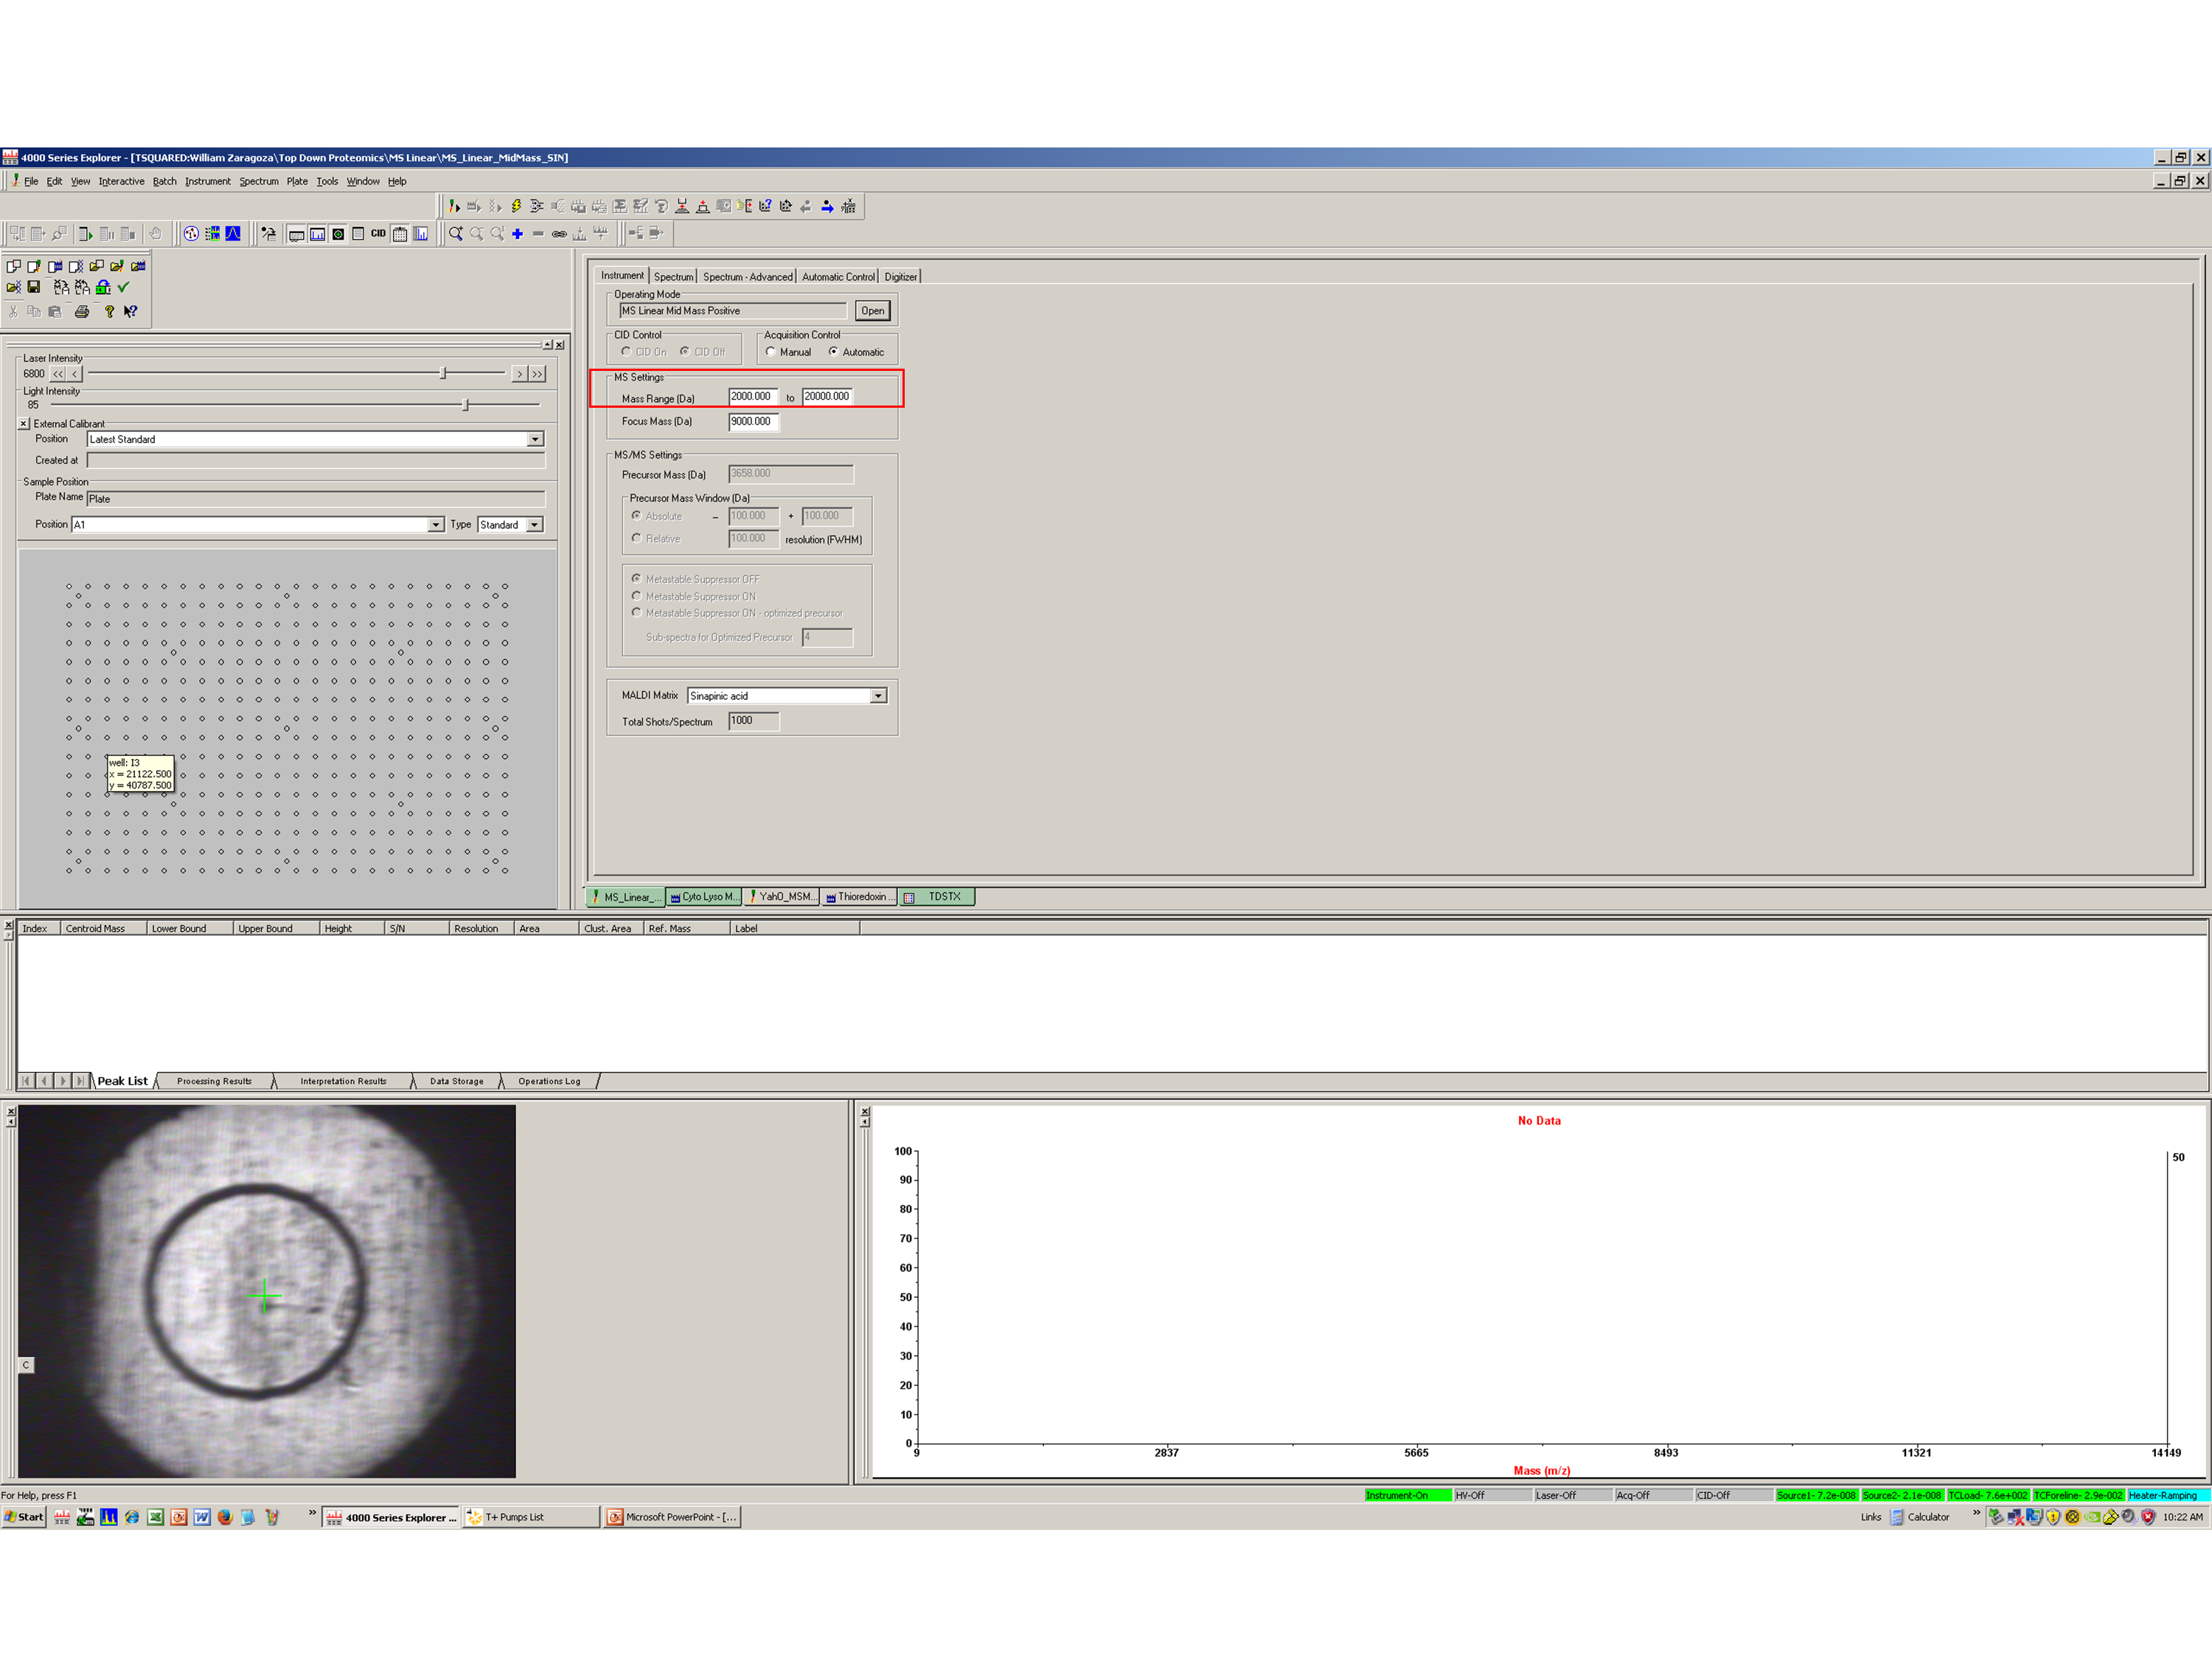
Task: Click the magnifier zoom-in toolbar icon
Action: pyautogui.click(x=456, y=234)
